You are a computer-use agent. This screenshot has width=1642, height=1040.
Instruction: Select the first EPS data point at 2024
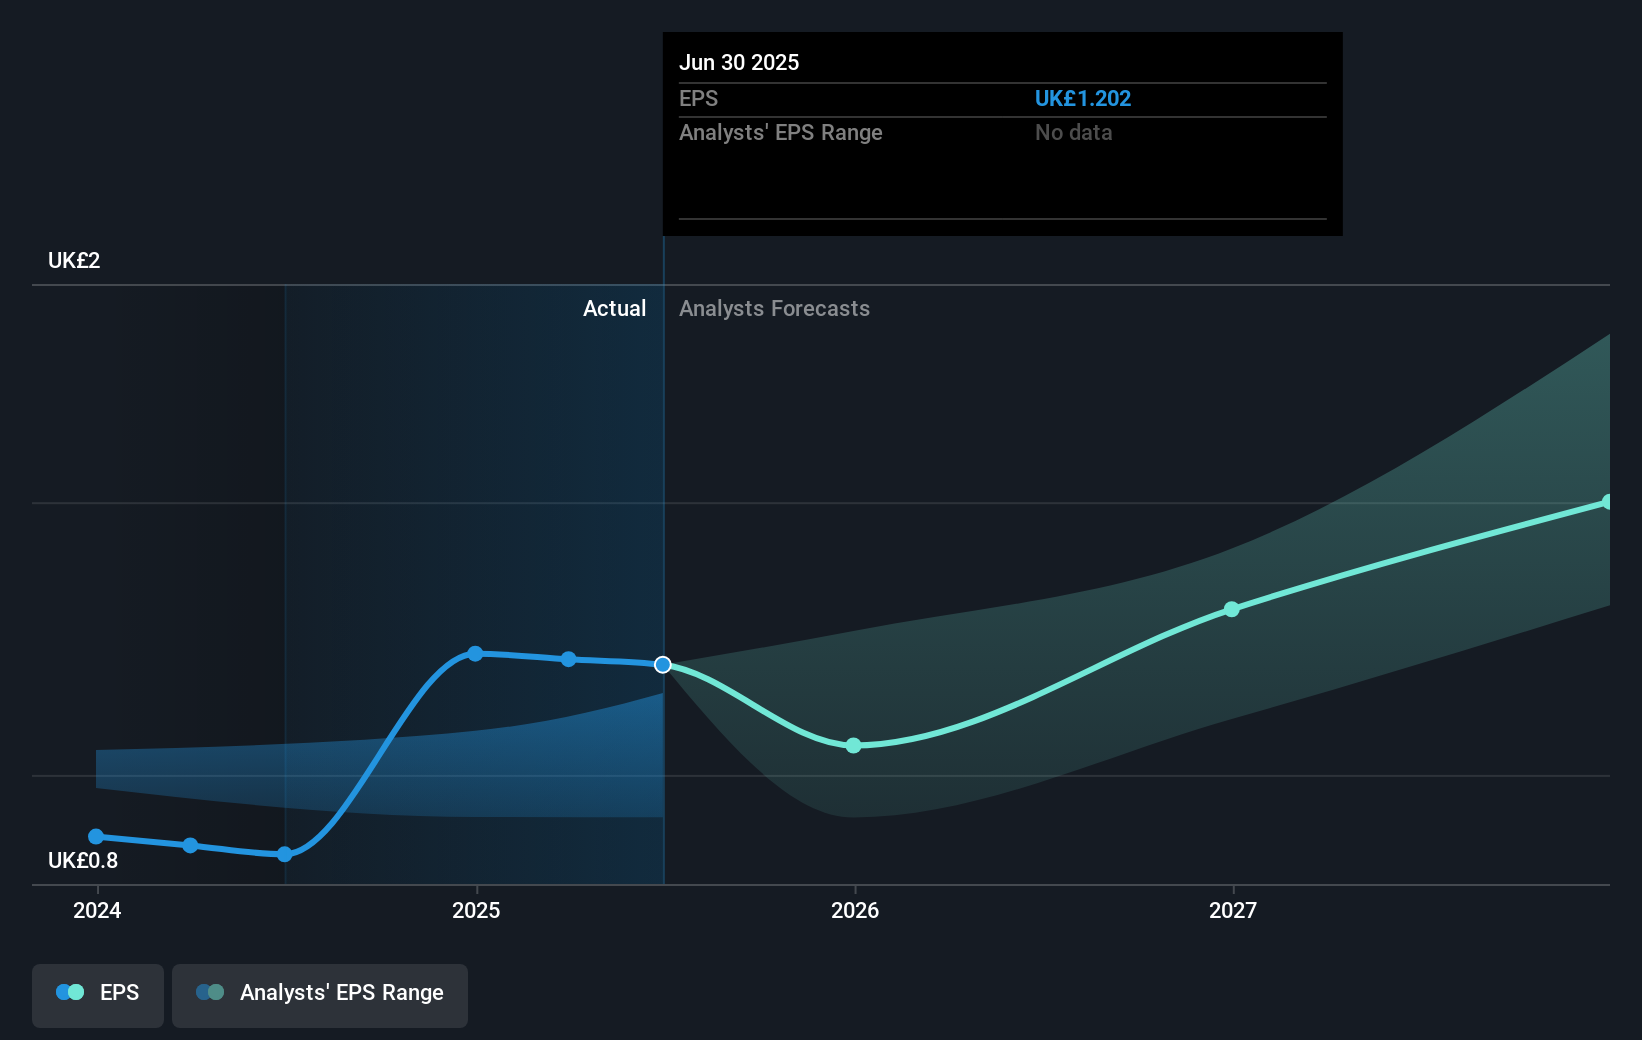tap(96, 837)
